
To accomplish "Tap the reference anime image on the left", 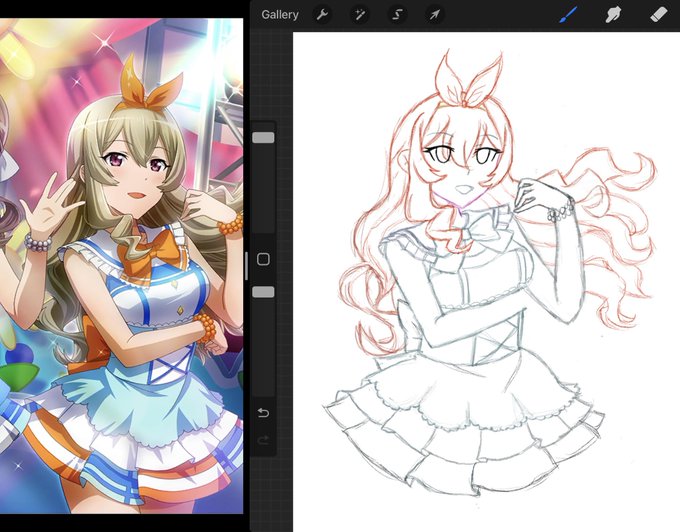I will point(121,266).
